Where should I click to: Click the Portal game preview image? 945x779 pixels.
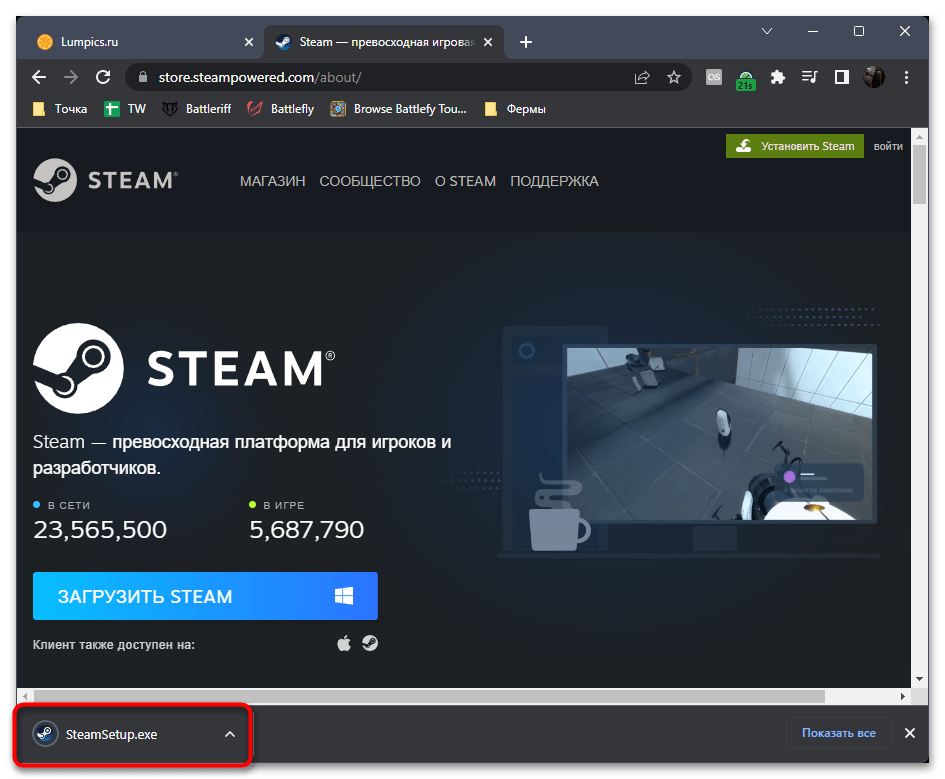click(719, 434)
